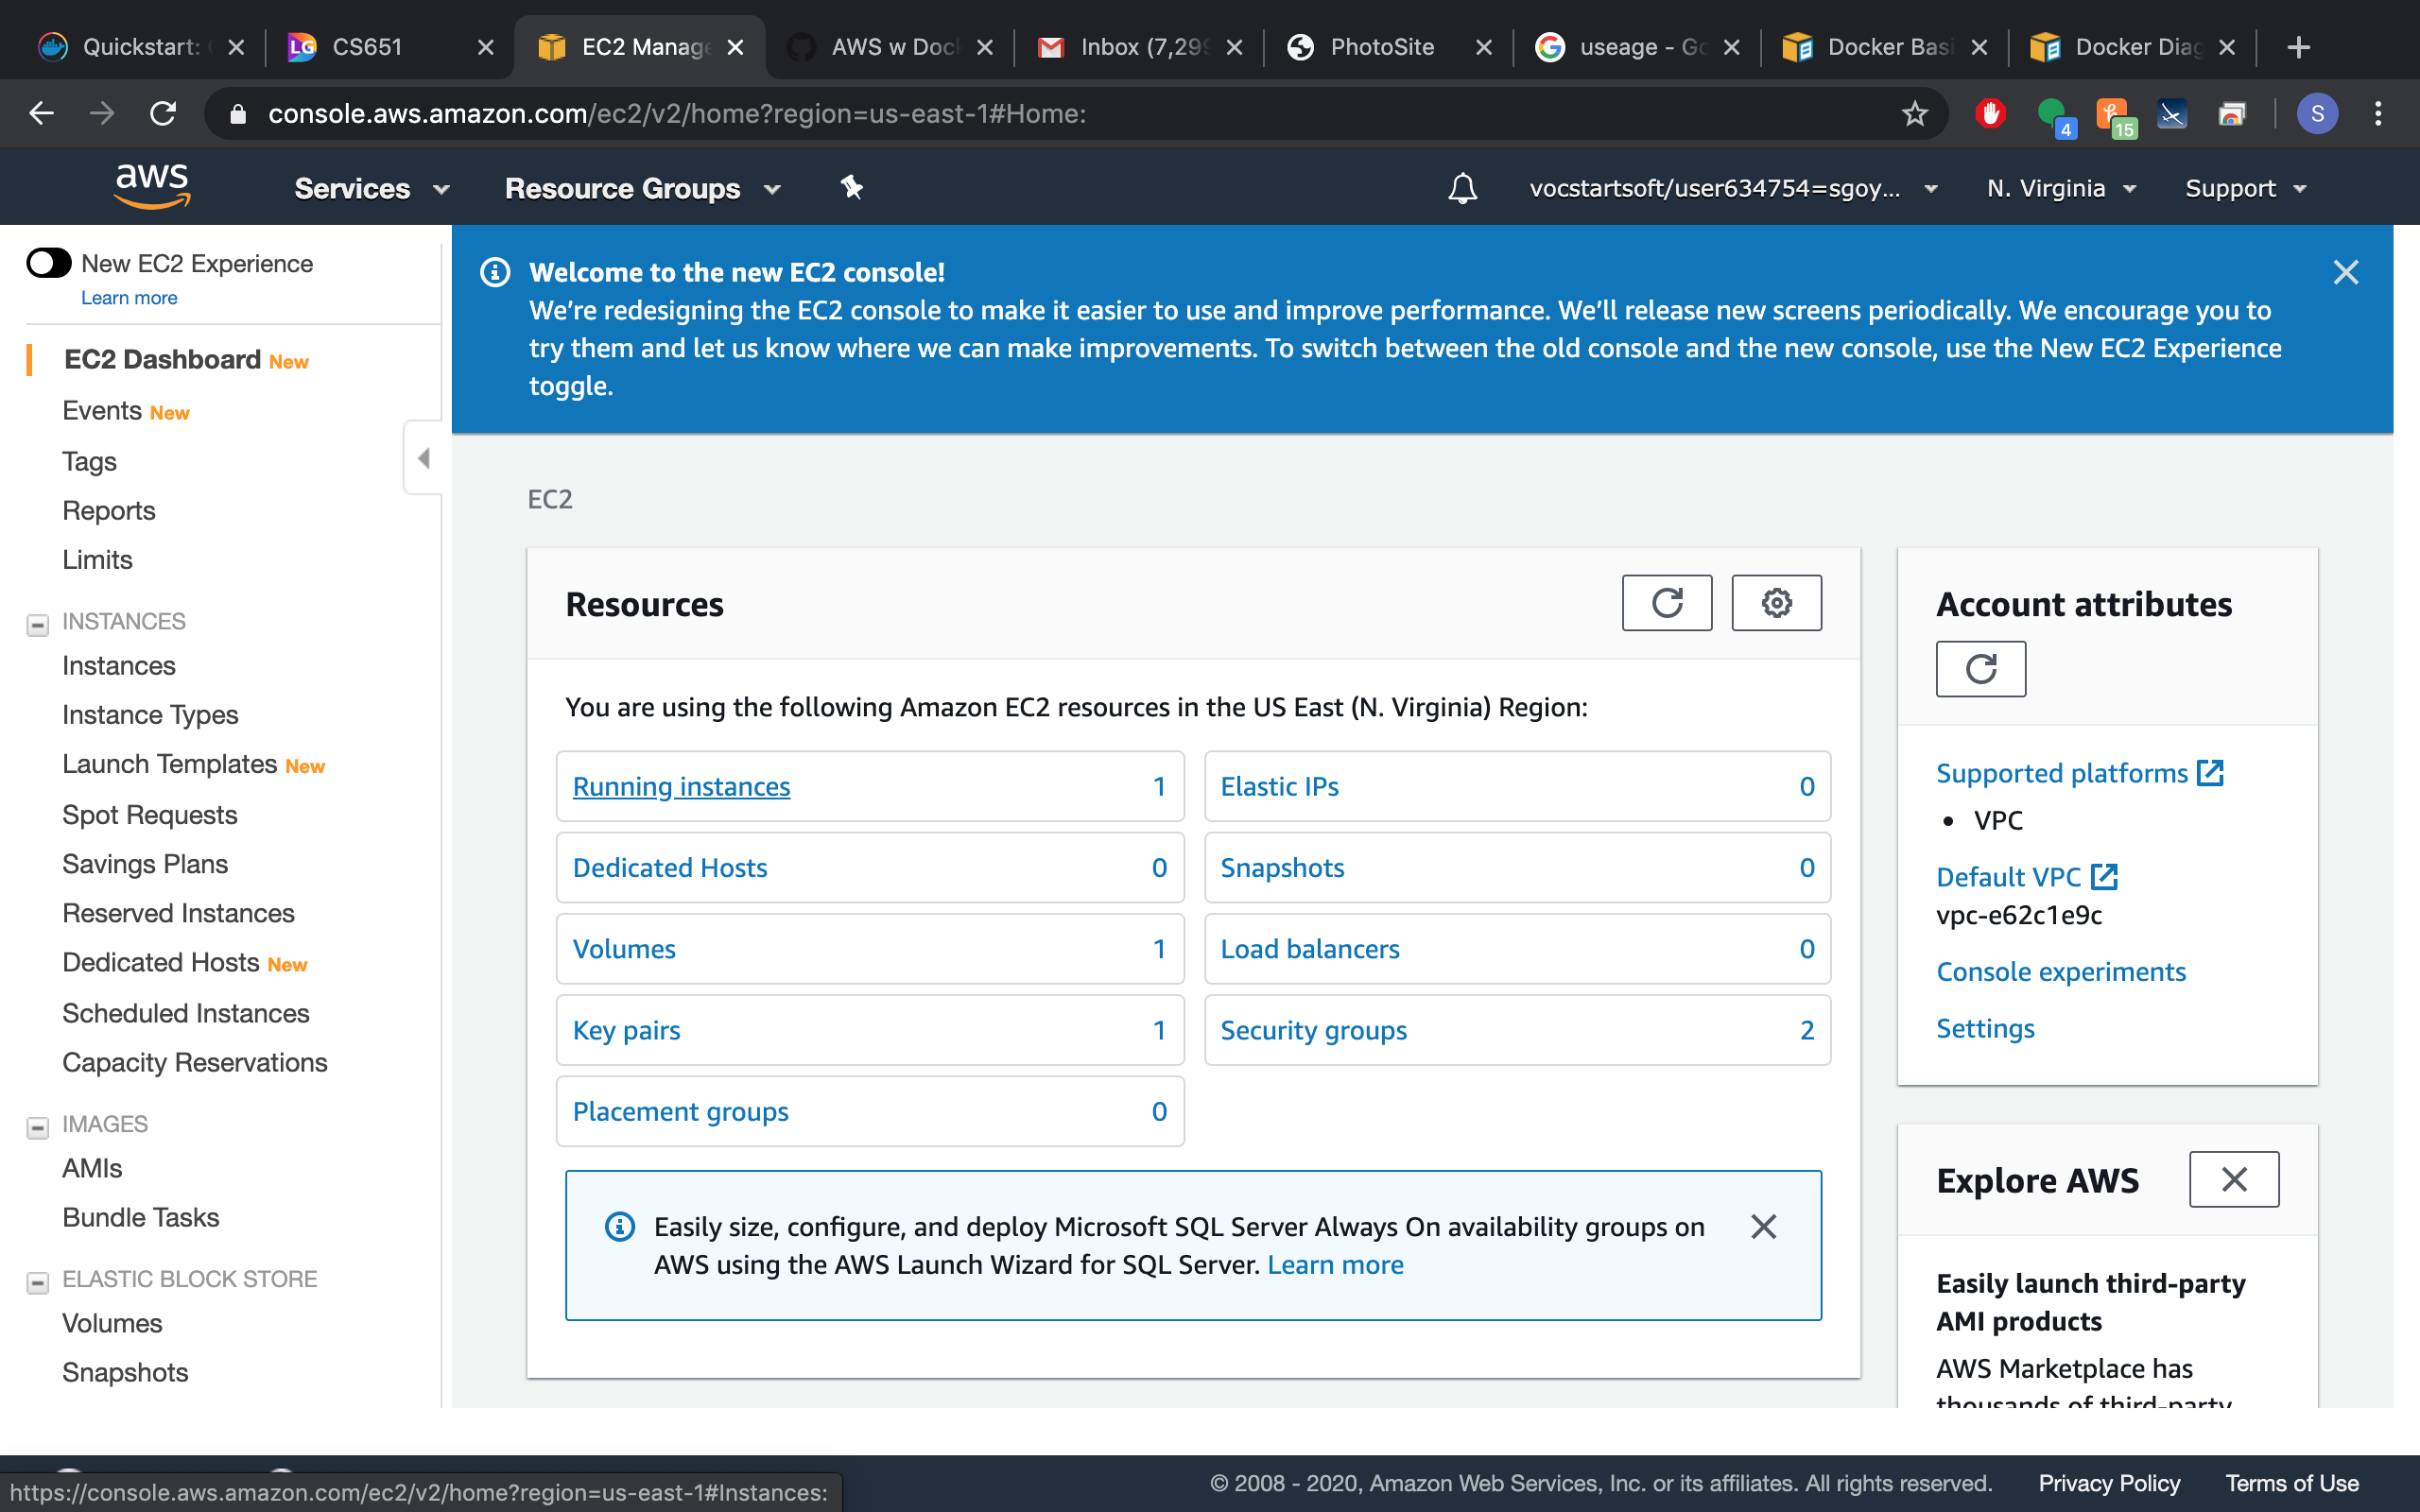The image size is (2420, 1512).
Task: Refresh the Resources panel
Action: point(1667,603)
